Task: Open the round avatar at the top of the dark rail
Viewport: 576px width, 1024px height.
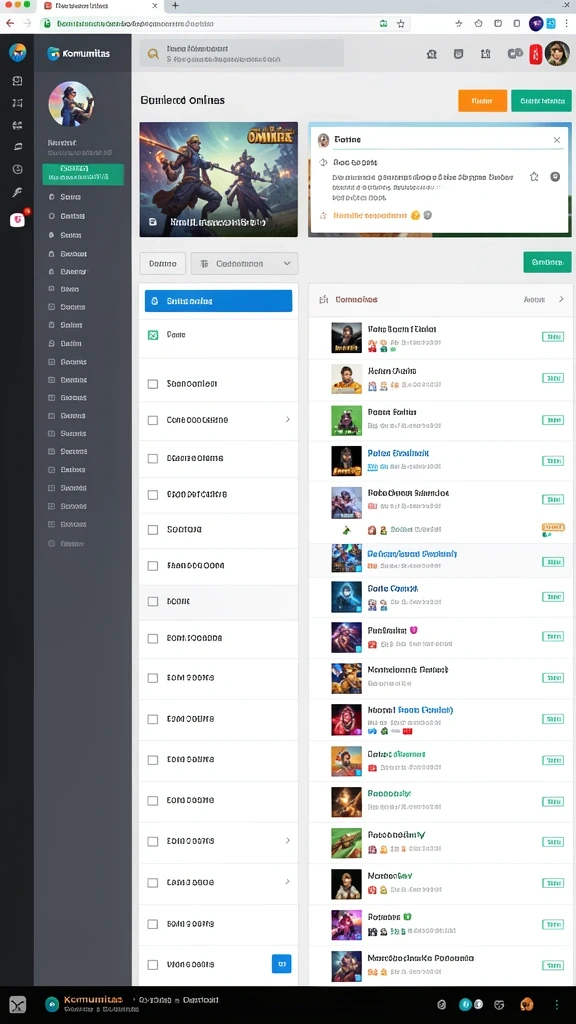Action: point(18,53)
